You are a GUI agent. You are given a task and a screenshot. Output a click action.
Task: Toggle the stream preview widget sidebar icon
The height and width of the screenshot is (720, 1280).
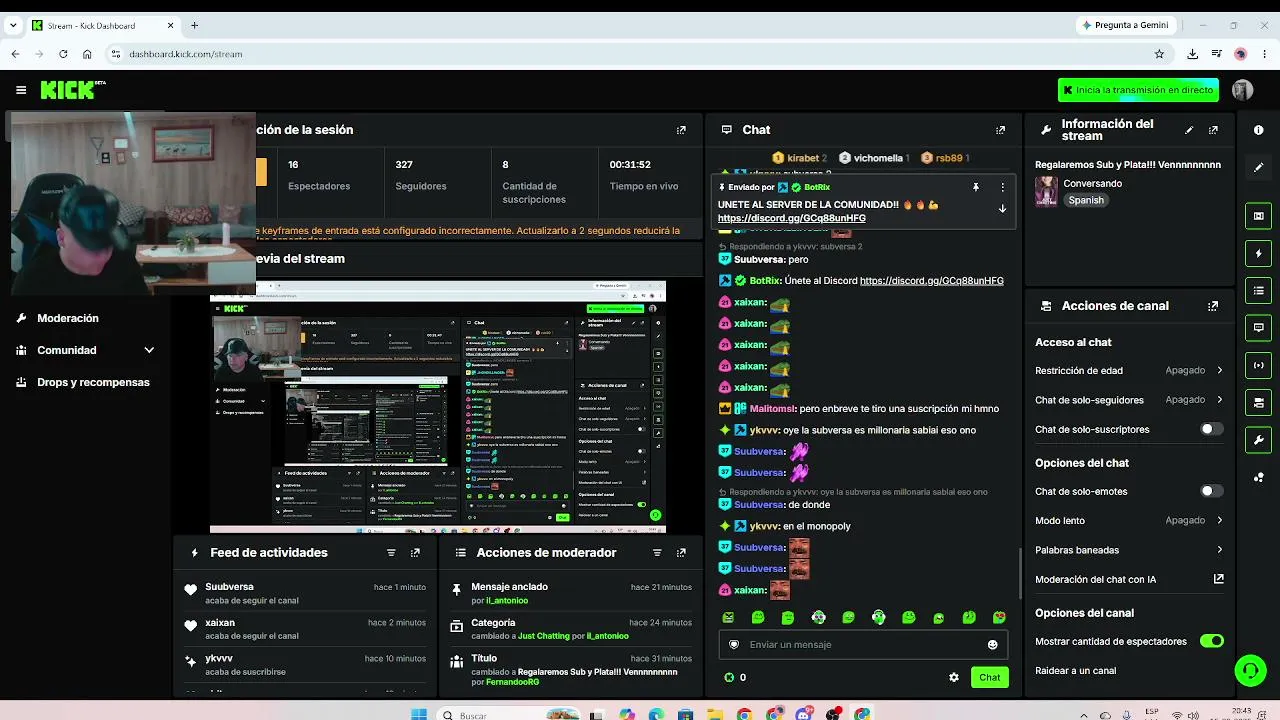(1259, 216)
